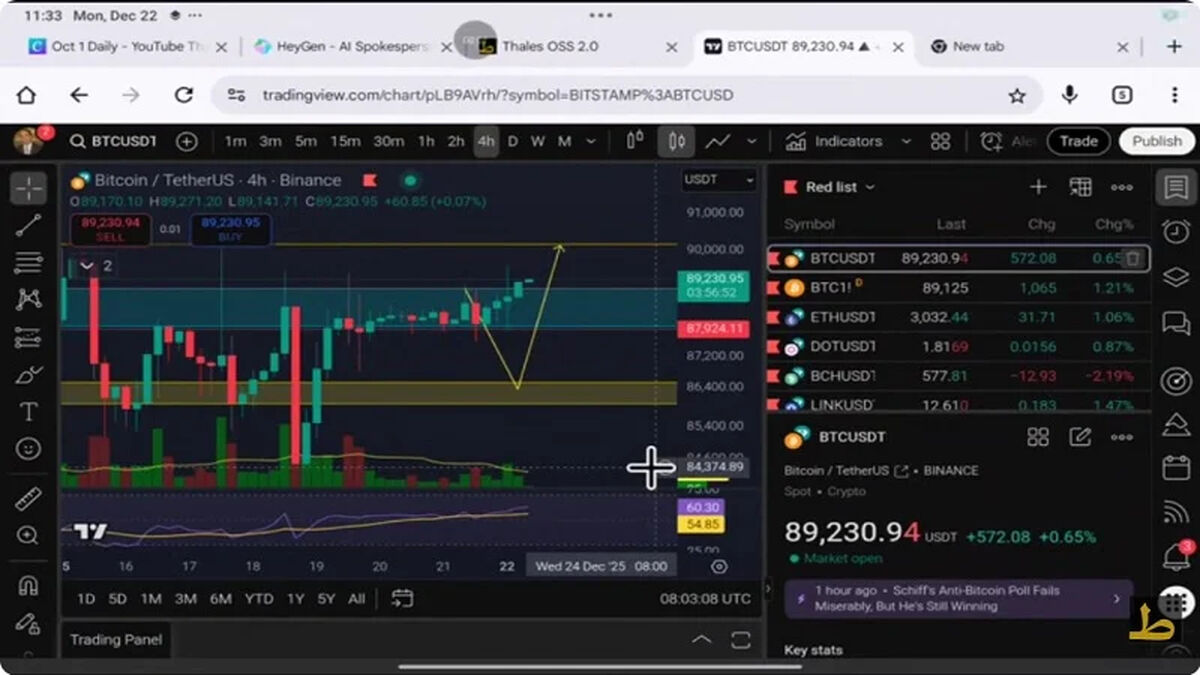Open the USDT currency dropdown
The image size is (1200, 675).
pyautogui.click(x=718, y=180)
